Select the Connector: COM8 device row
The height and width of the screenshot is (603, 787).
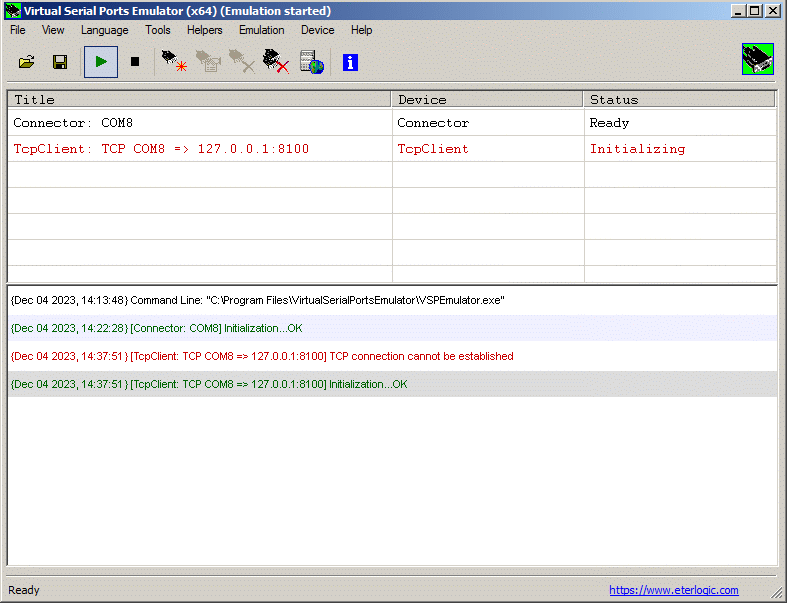point(200,123)
